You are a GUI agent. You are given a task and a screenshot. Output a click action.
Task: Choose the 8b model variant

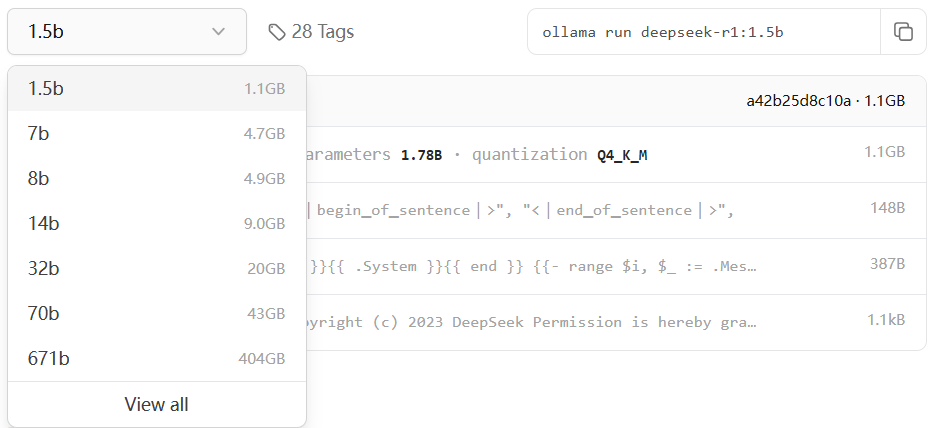[x=156, y=178]
